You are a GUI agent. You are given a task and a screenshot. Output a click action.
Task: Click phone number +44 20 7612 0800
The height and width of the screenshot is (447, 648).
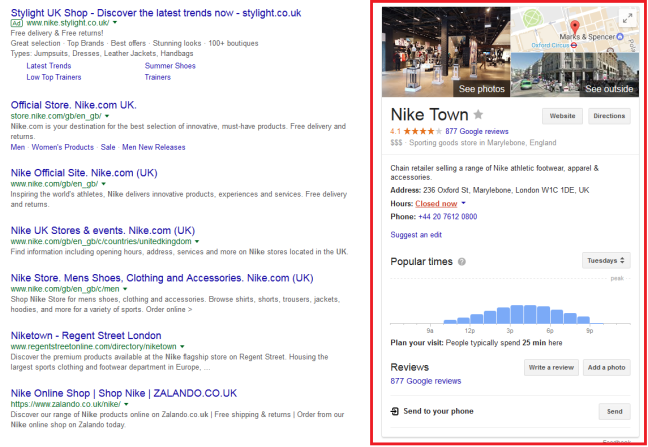click(x=448, y=216)
